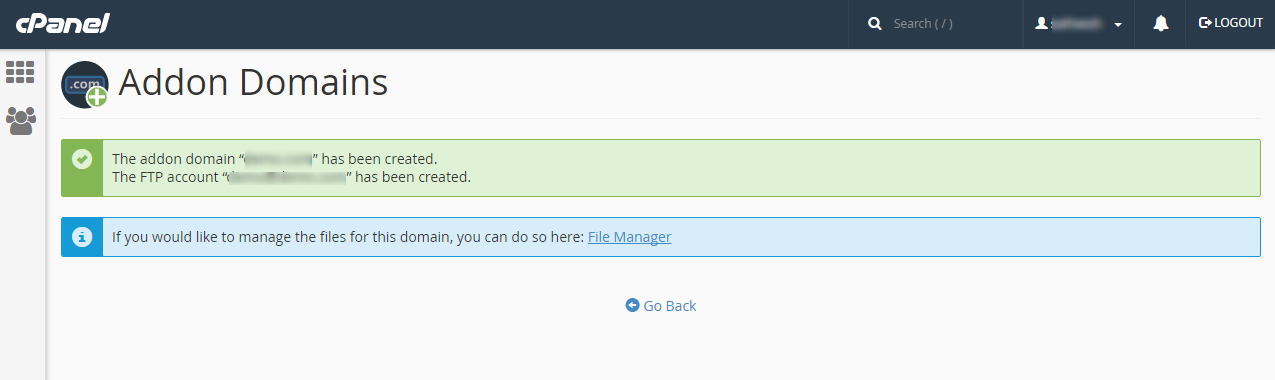
Task: Click the logout arrow icon
Action: pyautogui.click(x=1205, y=23)
